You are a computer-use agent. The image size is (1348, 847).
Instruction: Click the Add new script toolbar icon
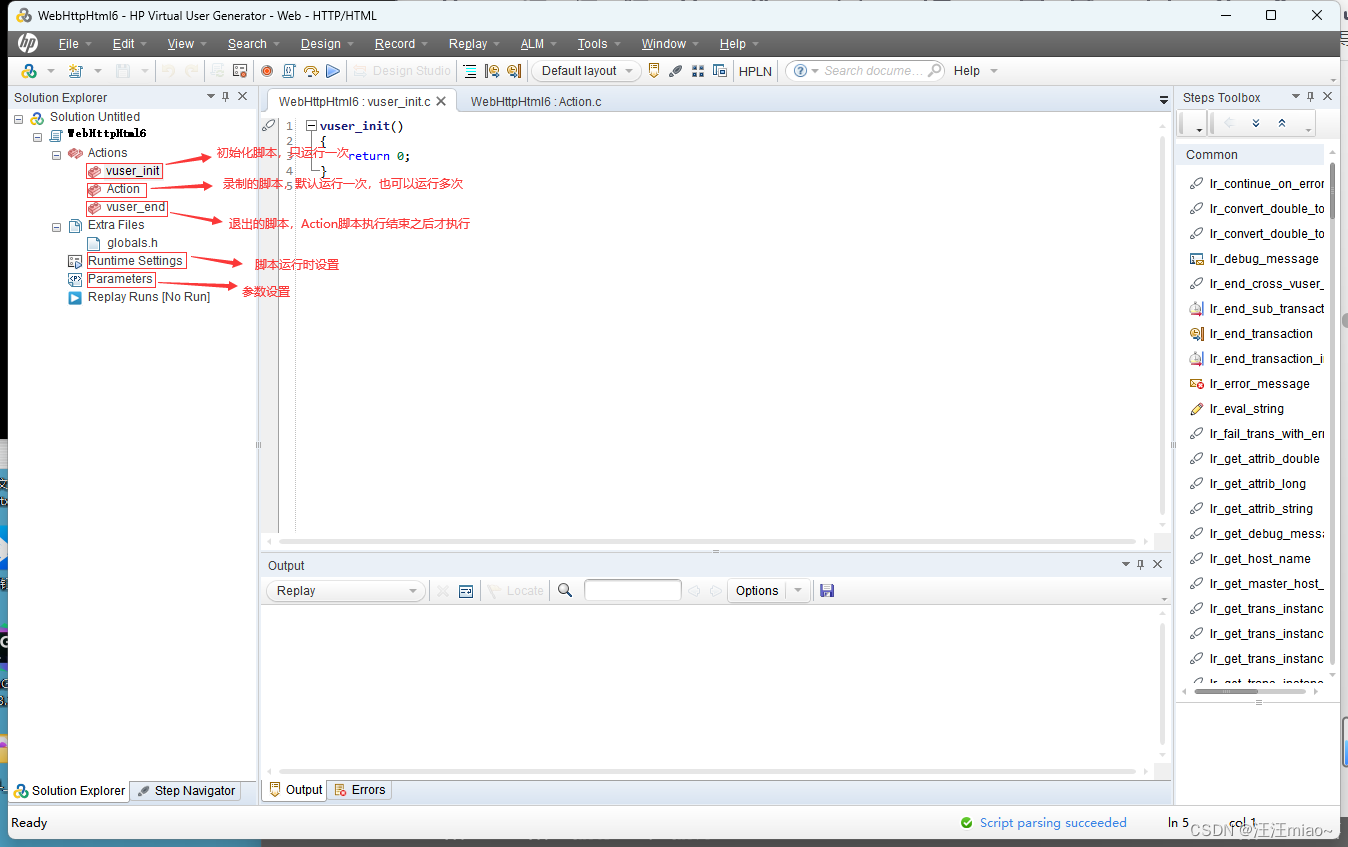point(75,71)
